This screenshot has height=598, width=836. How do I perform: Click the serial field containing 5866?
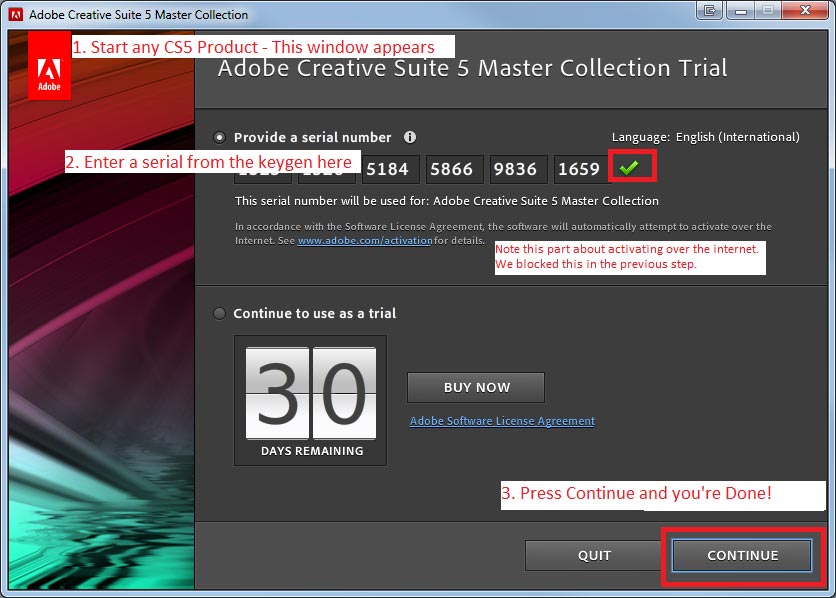pyautogui.click(x=454, y=169)
